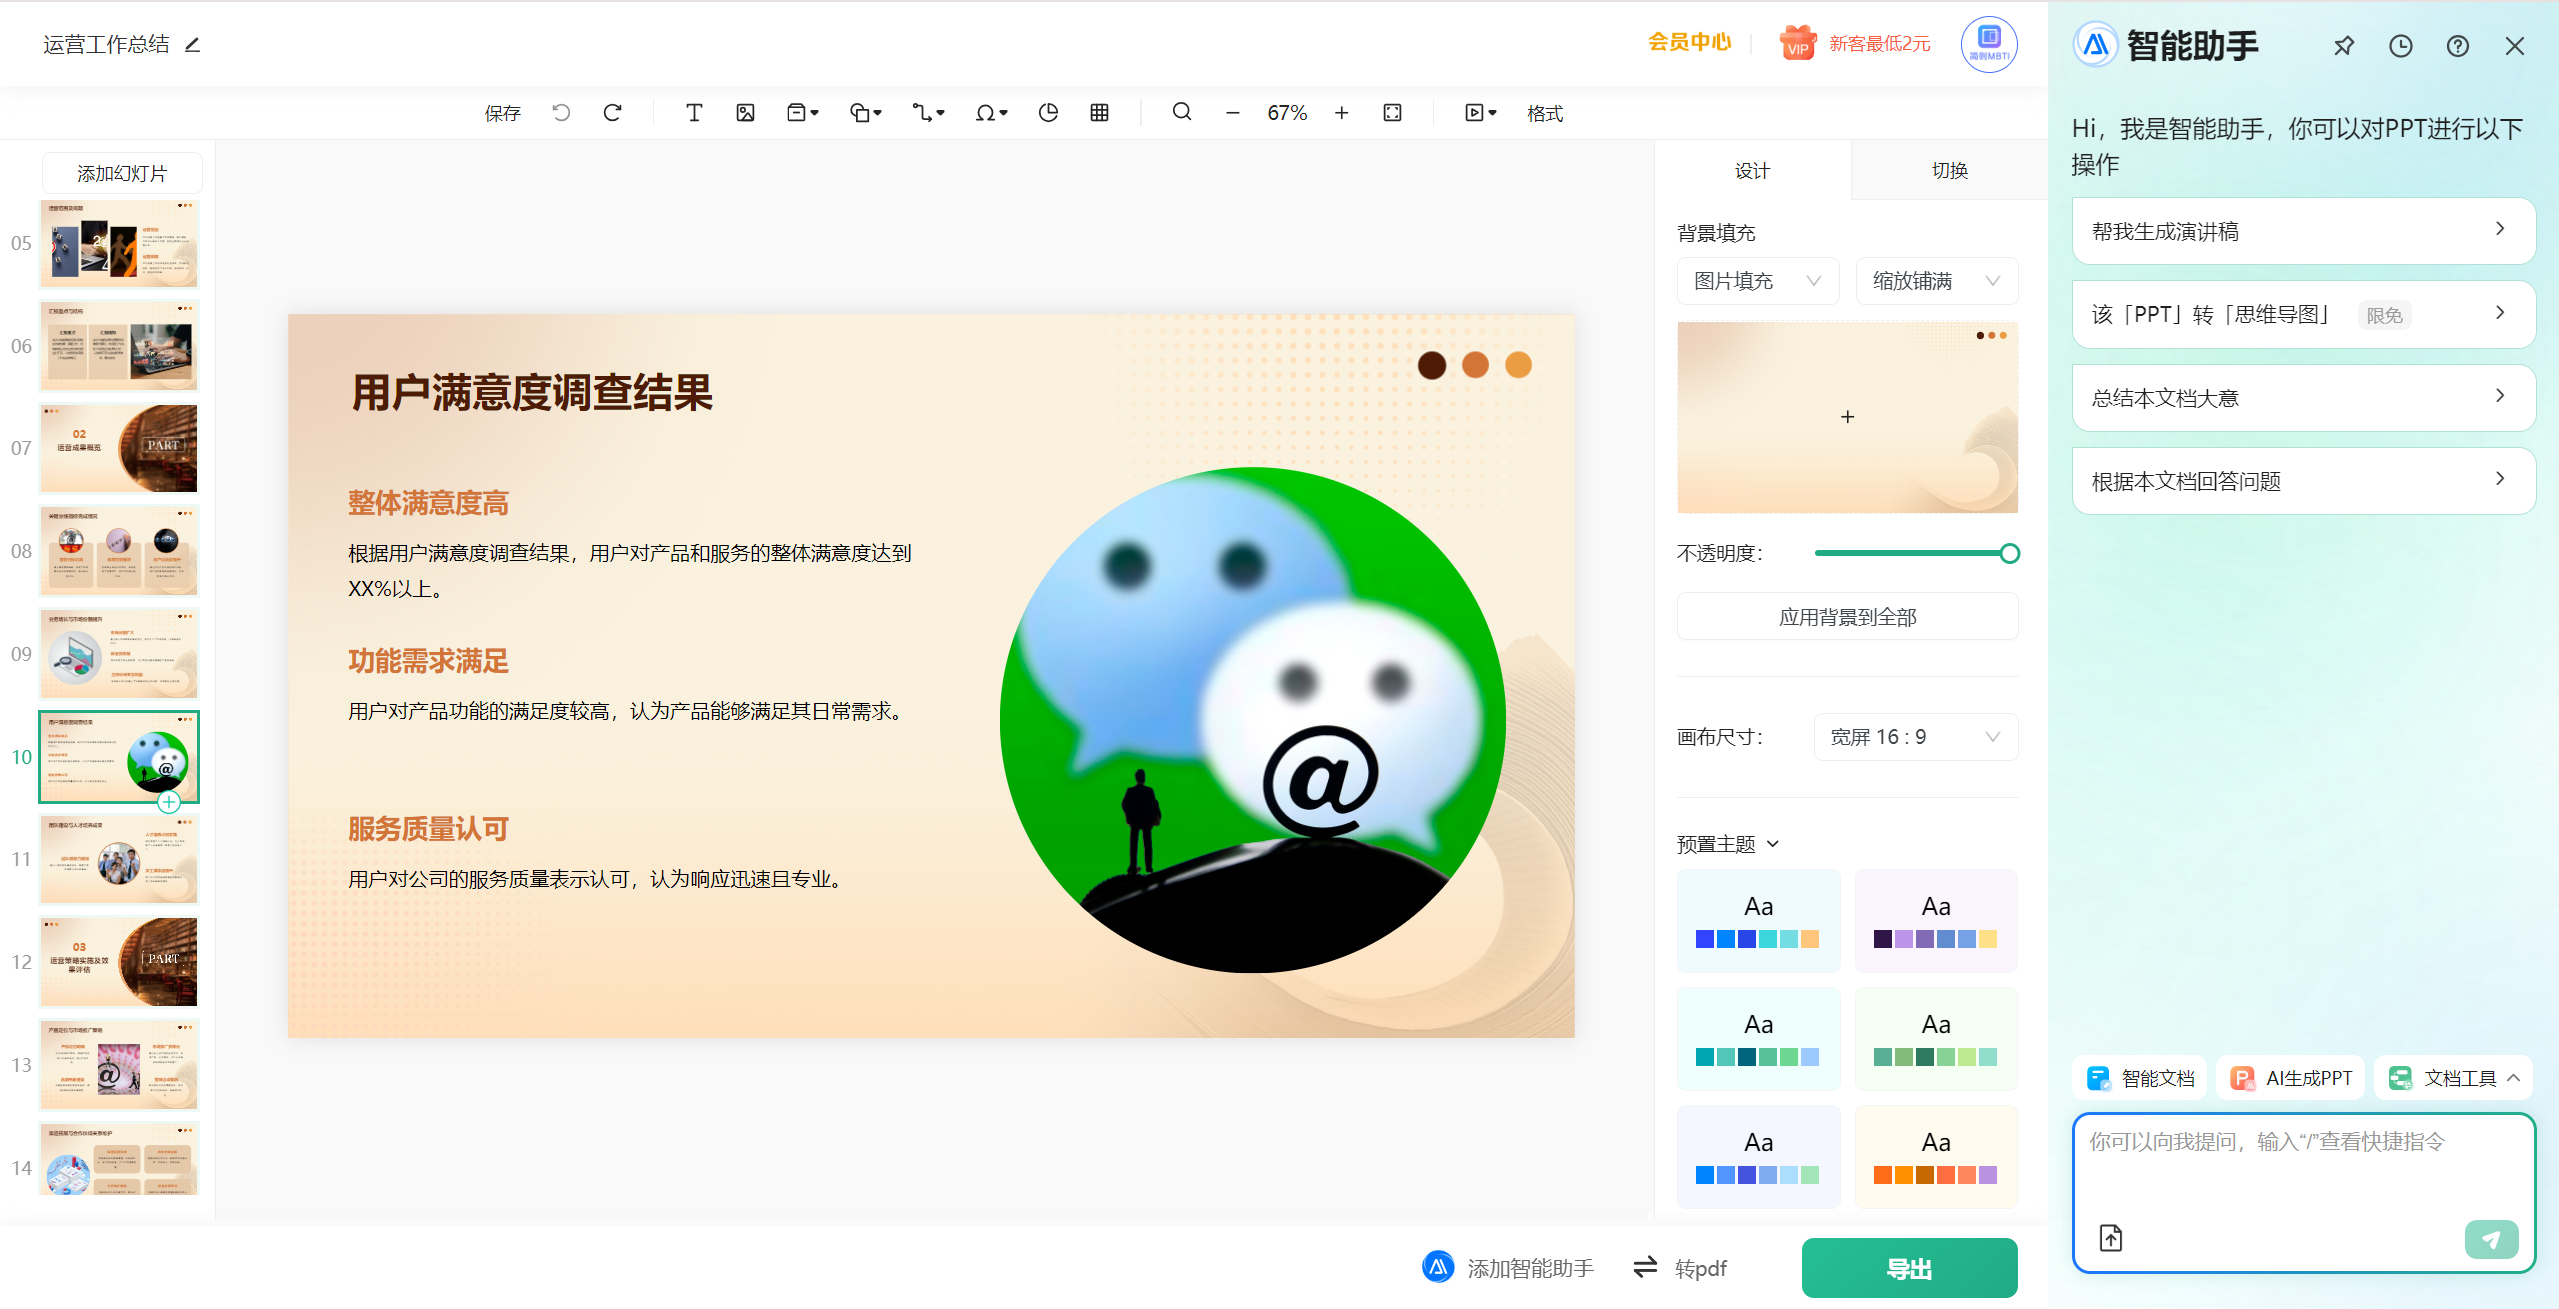Viewport: 2559px width, 1309px height.
Task: Open the slideshow play dropdown
Action: (1481, 113)
